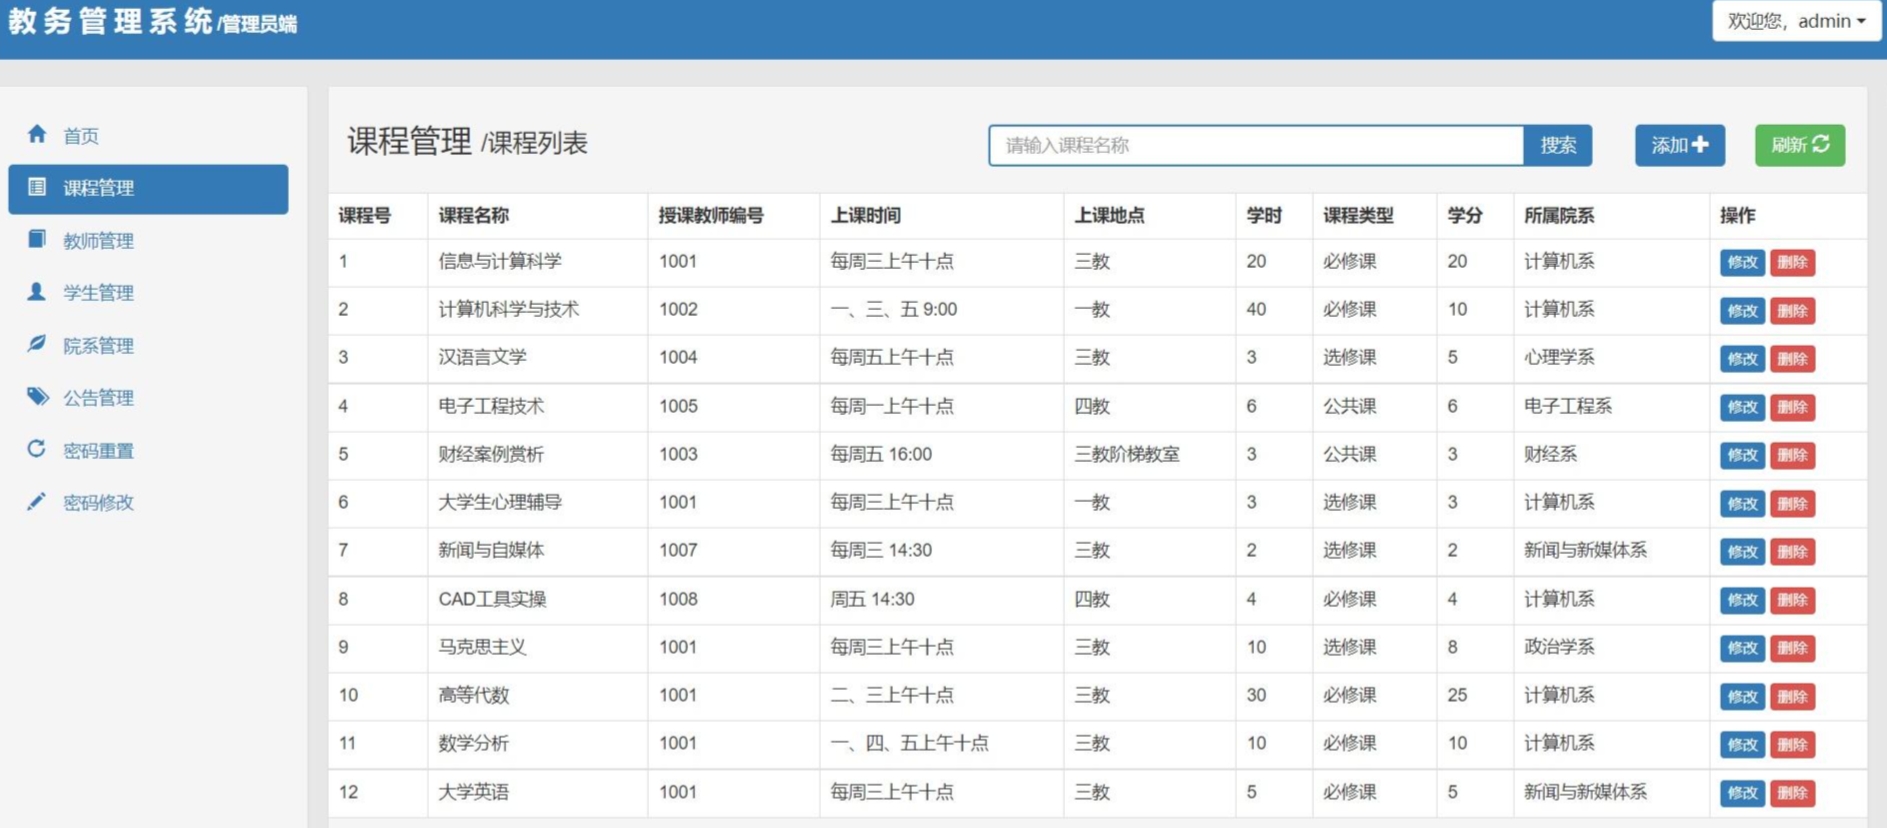Click the book icon beside 教师管理
Screen dimensions: 1887x828
(x=37, y=239)
